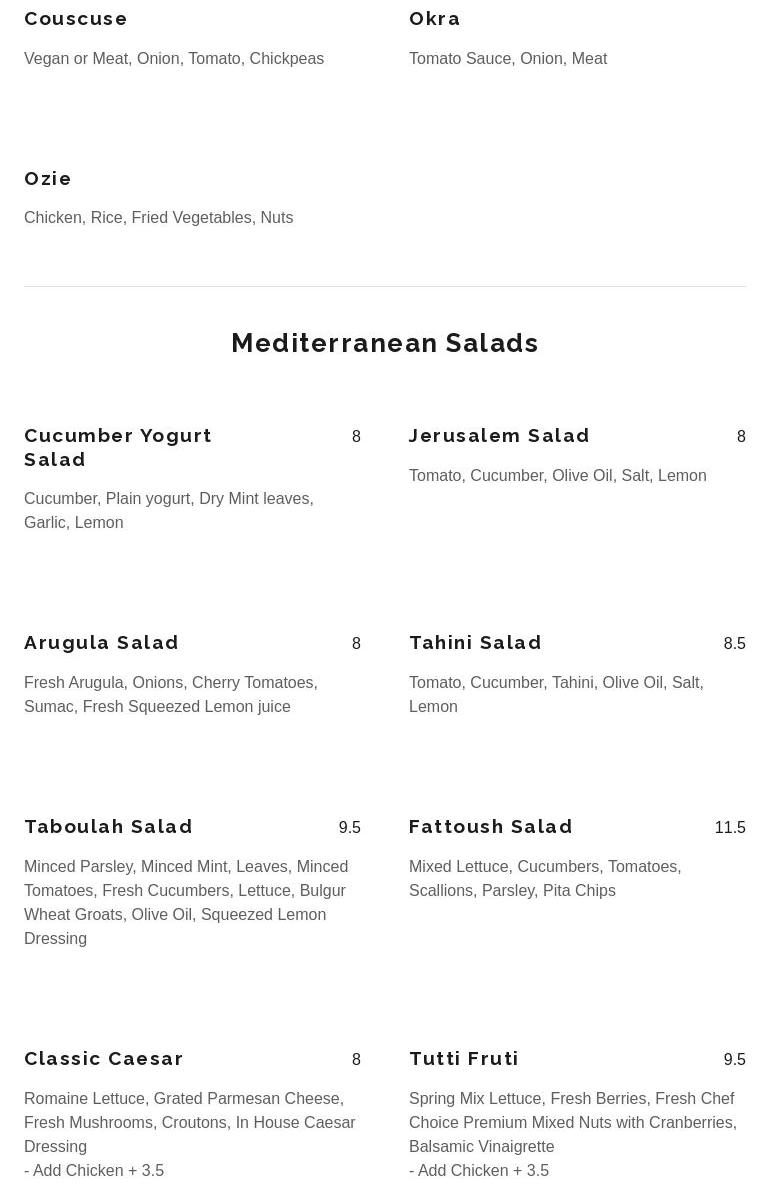The width and height of the screenshot is (770, 1201).
Task: Open the Taboulah Salad item
Action: click(x=109, y=827)
